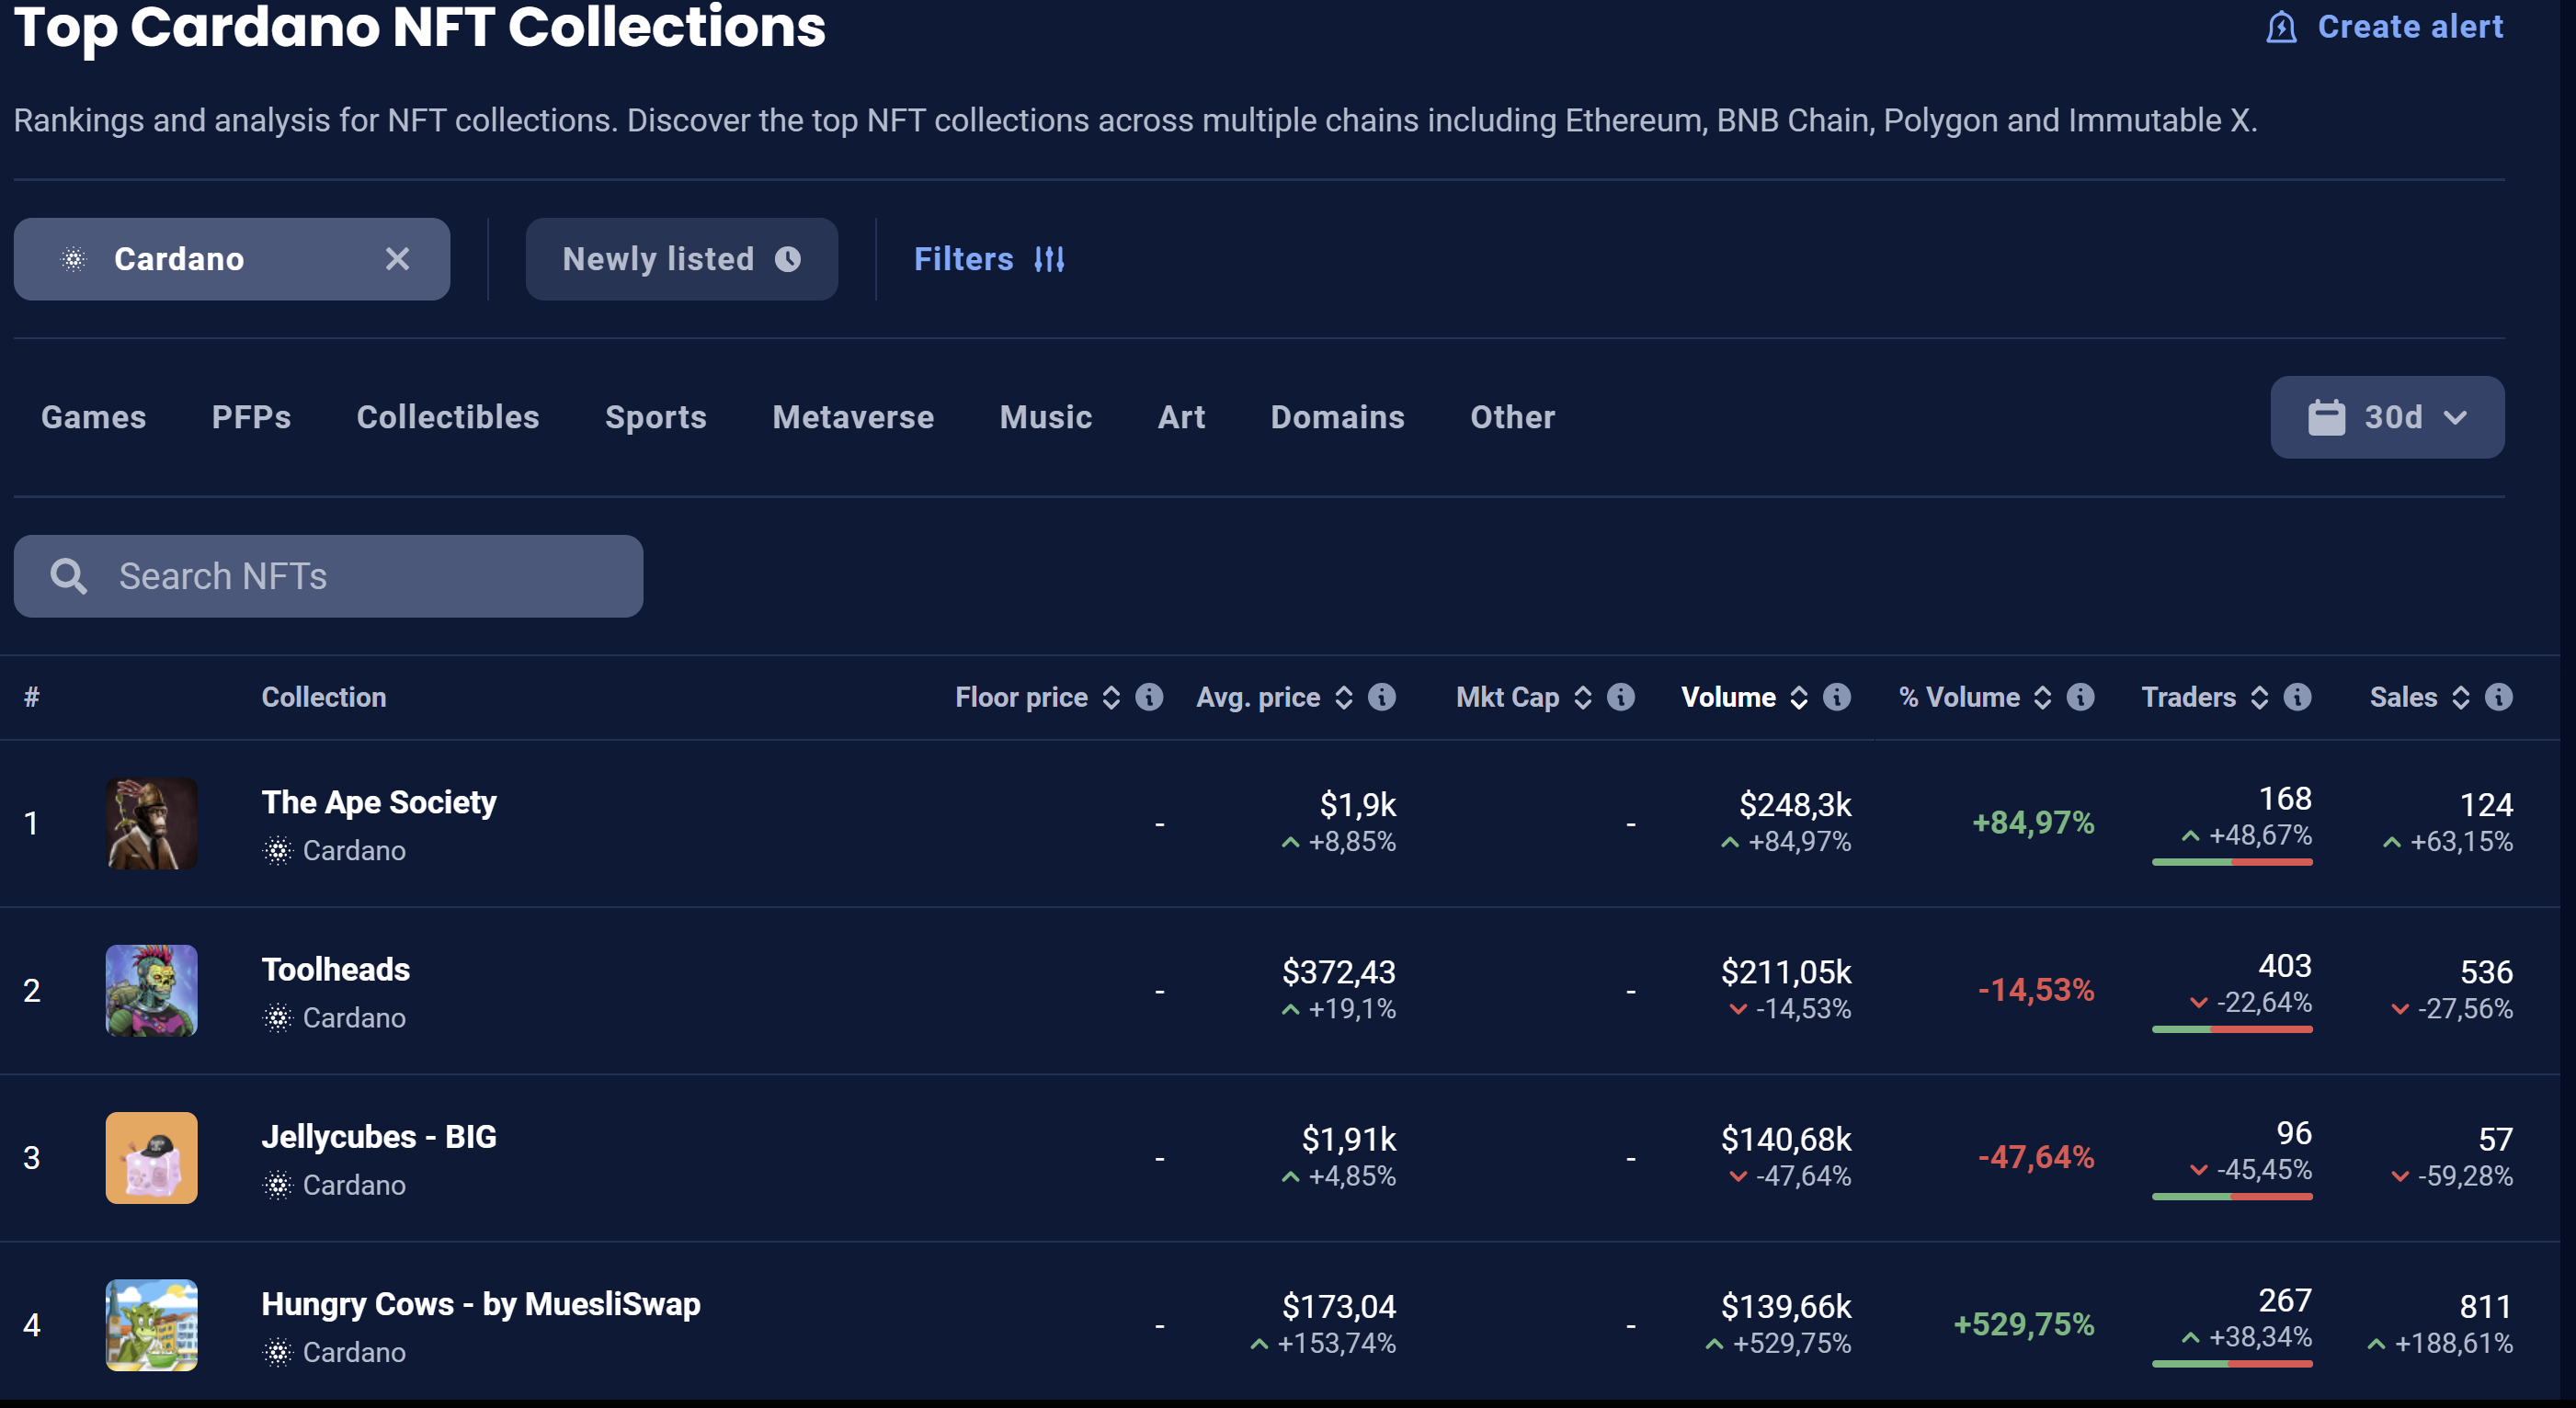The width and height of the screenshot is (2576, 1408).
Task: Switch to the PFPs category tab
Action: [251, 417]
